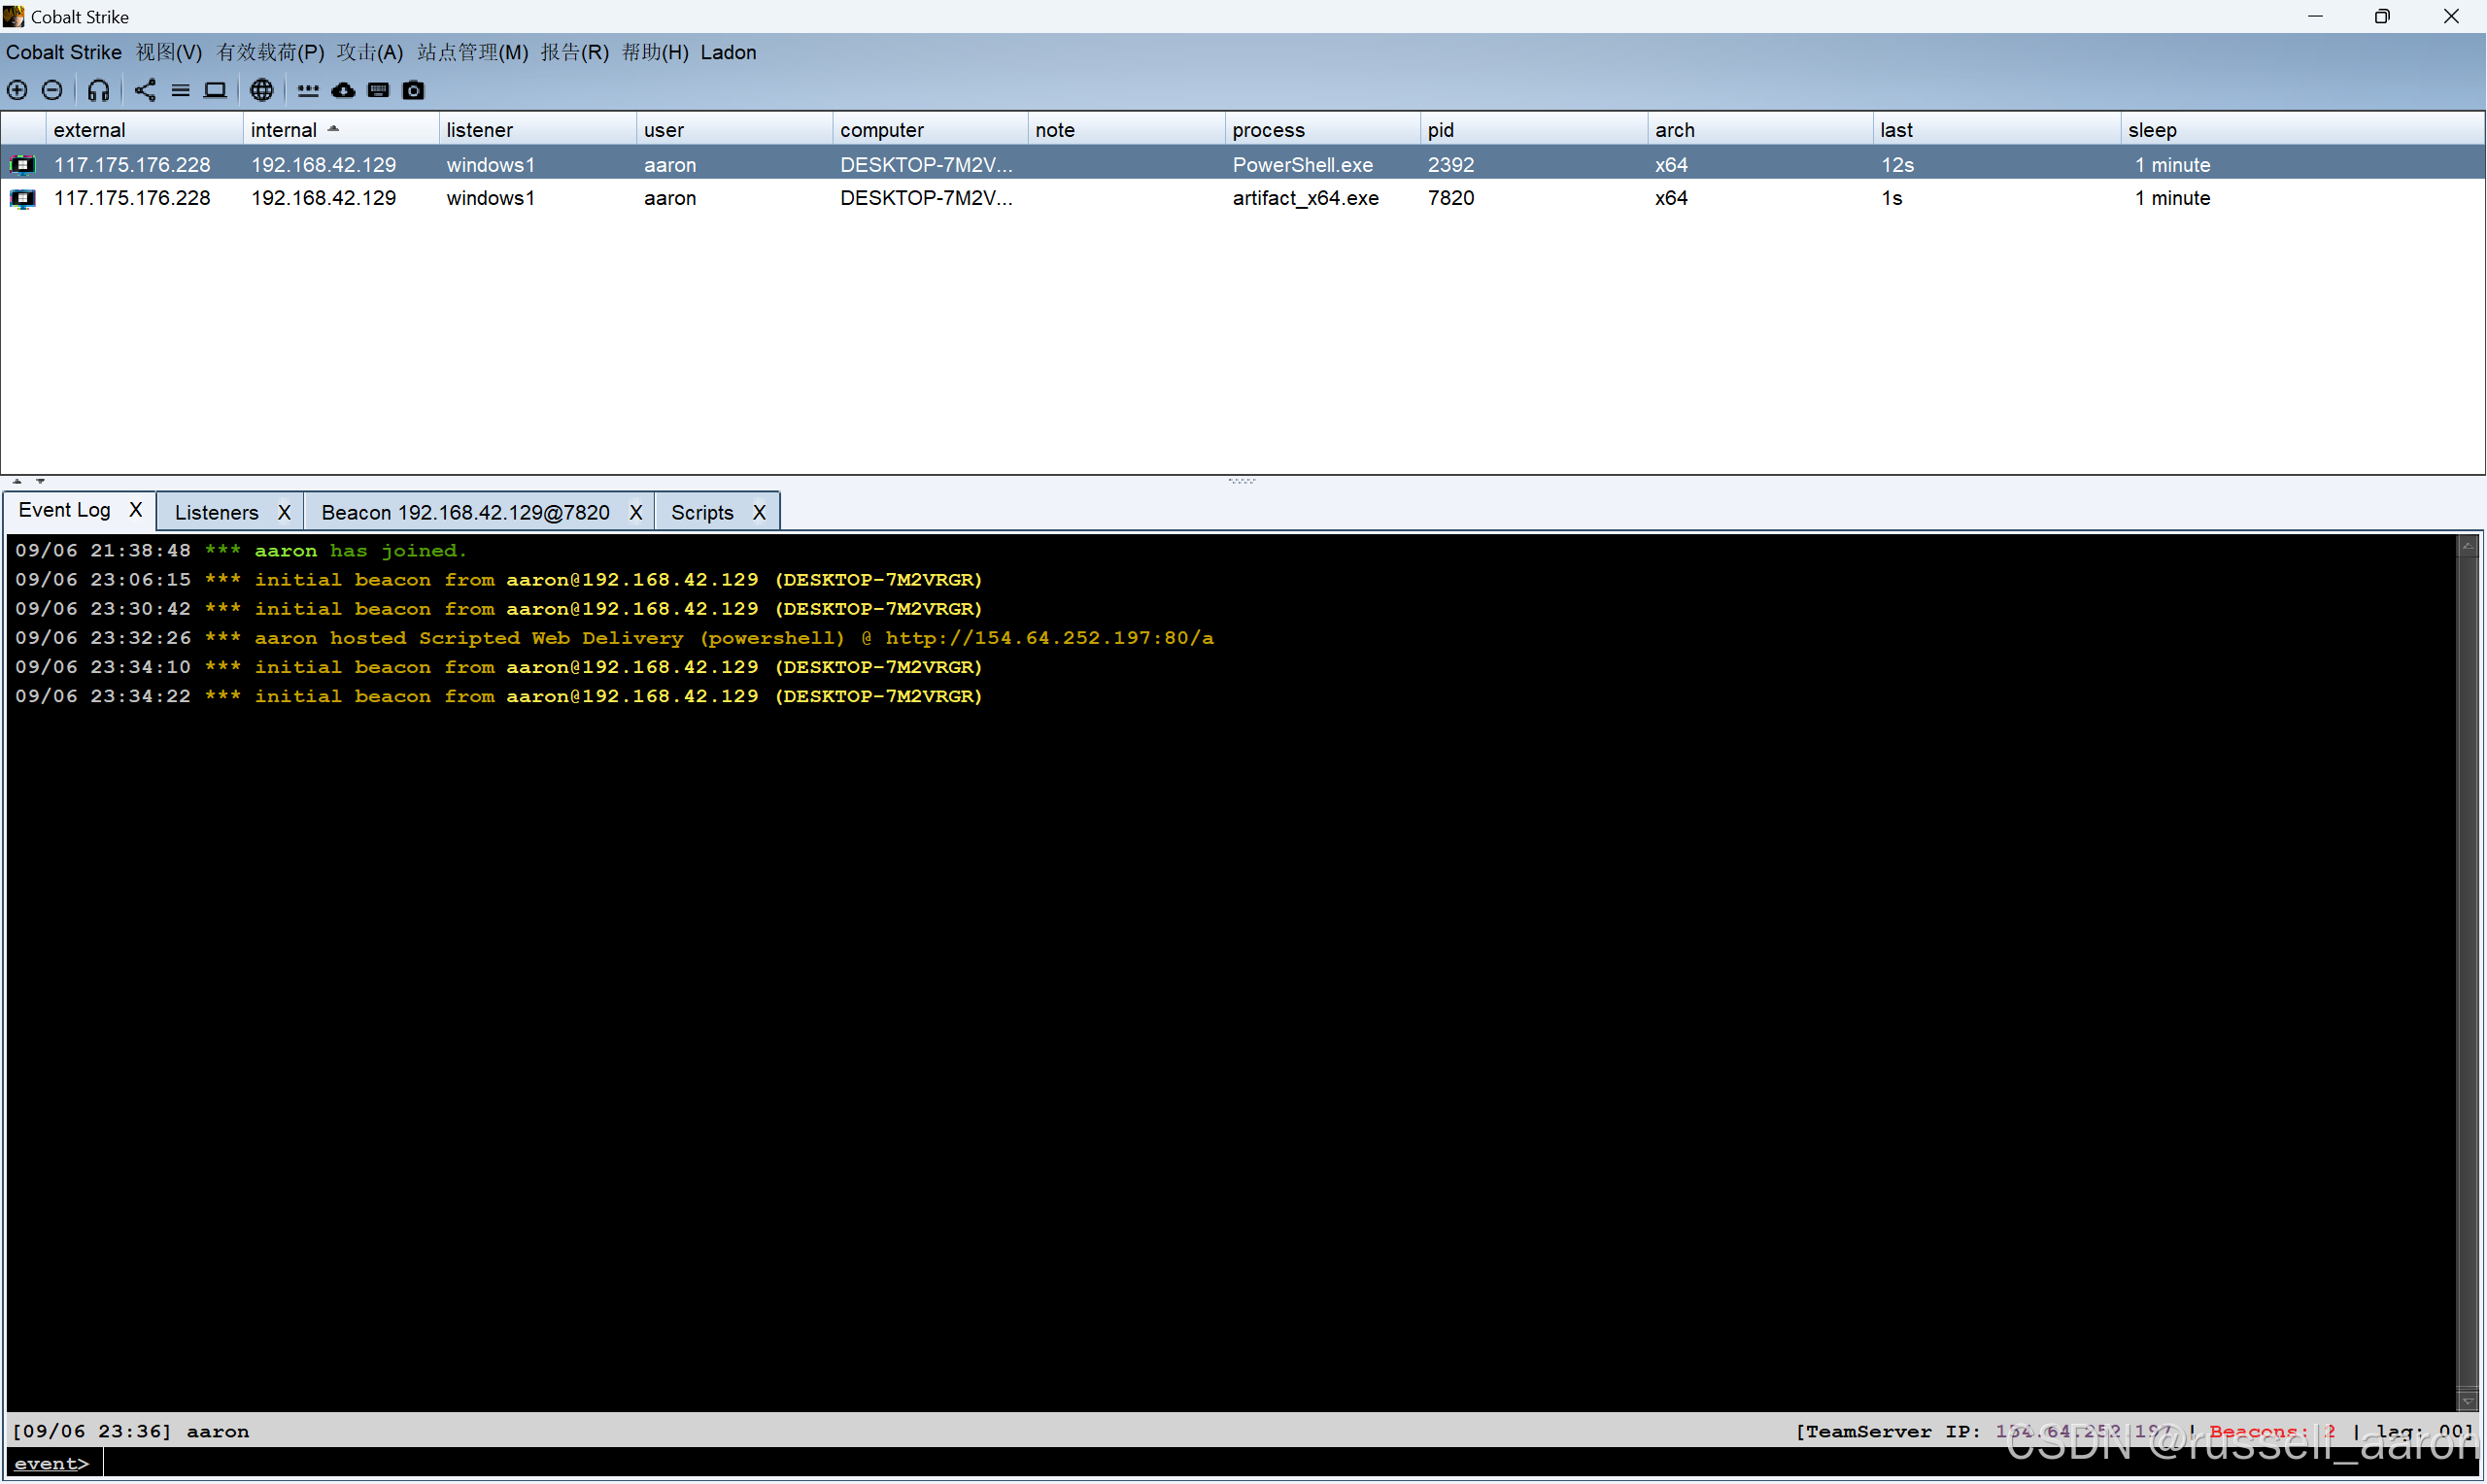
Task: Open keystrokes keyboard toolbar icon
Action: [x=378, y=90]
